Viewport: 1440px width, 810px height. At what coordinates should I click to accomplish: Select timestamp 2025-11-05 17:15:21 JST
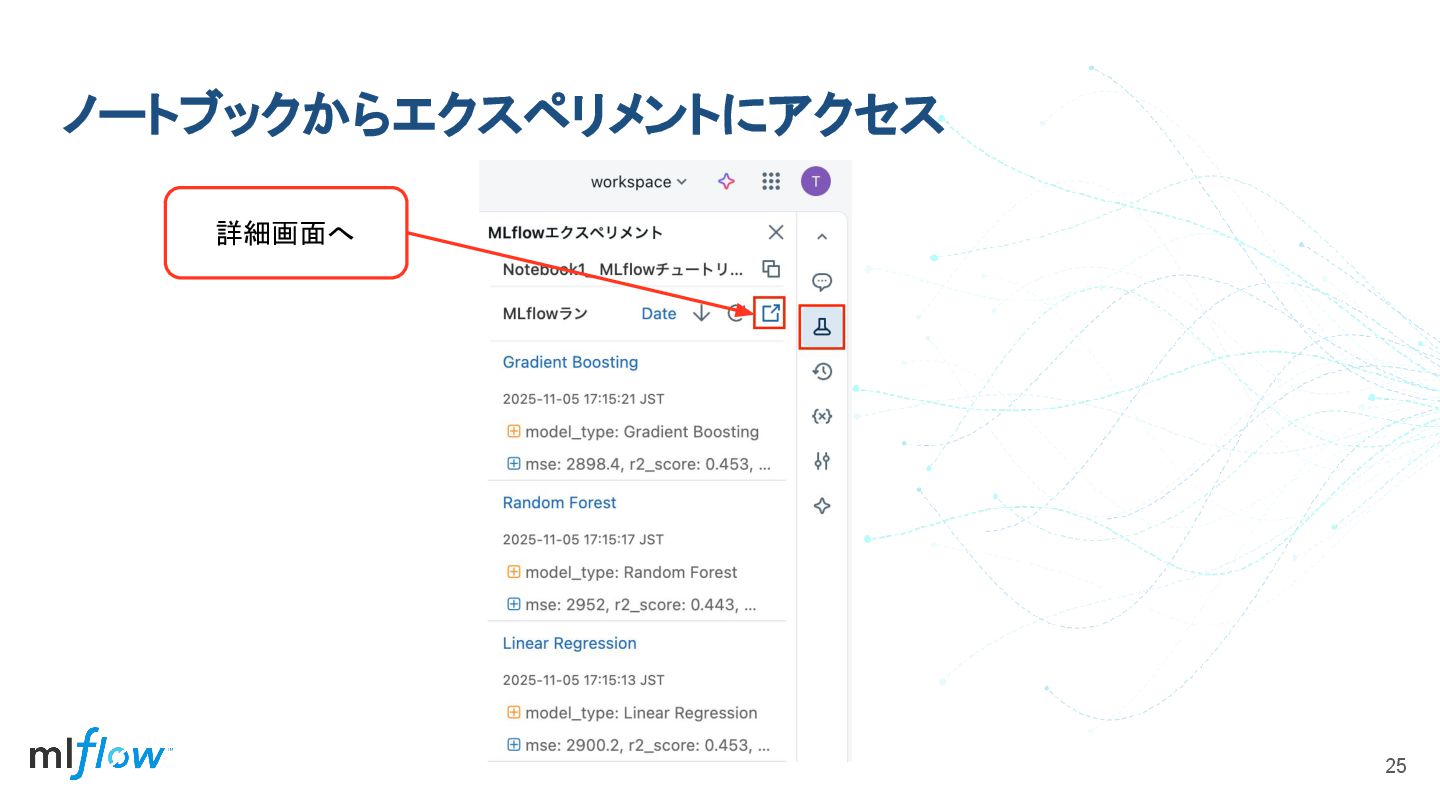(x=583, y=399)
